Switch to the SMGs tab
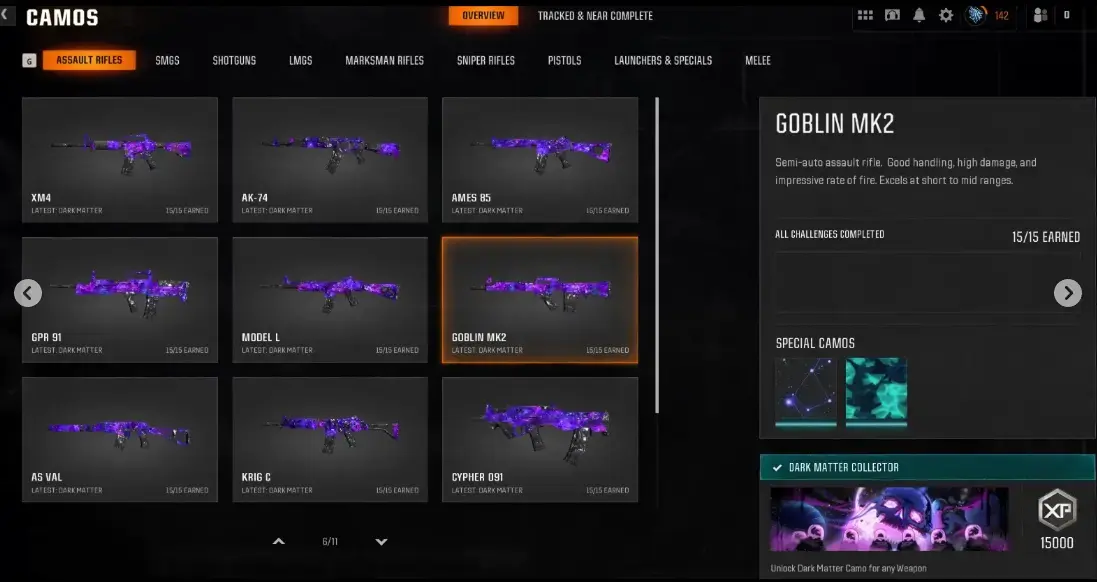The image size is (1097, 582). [x=167, y=61]
